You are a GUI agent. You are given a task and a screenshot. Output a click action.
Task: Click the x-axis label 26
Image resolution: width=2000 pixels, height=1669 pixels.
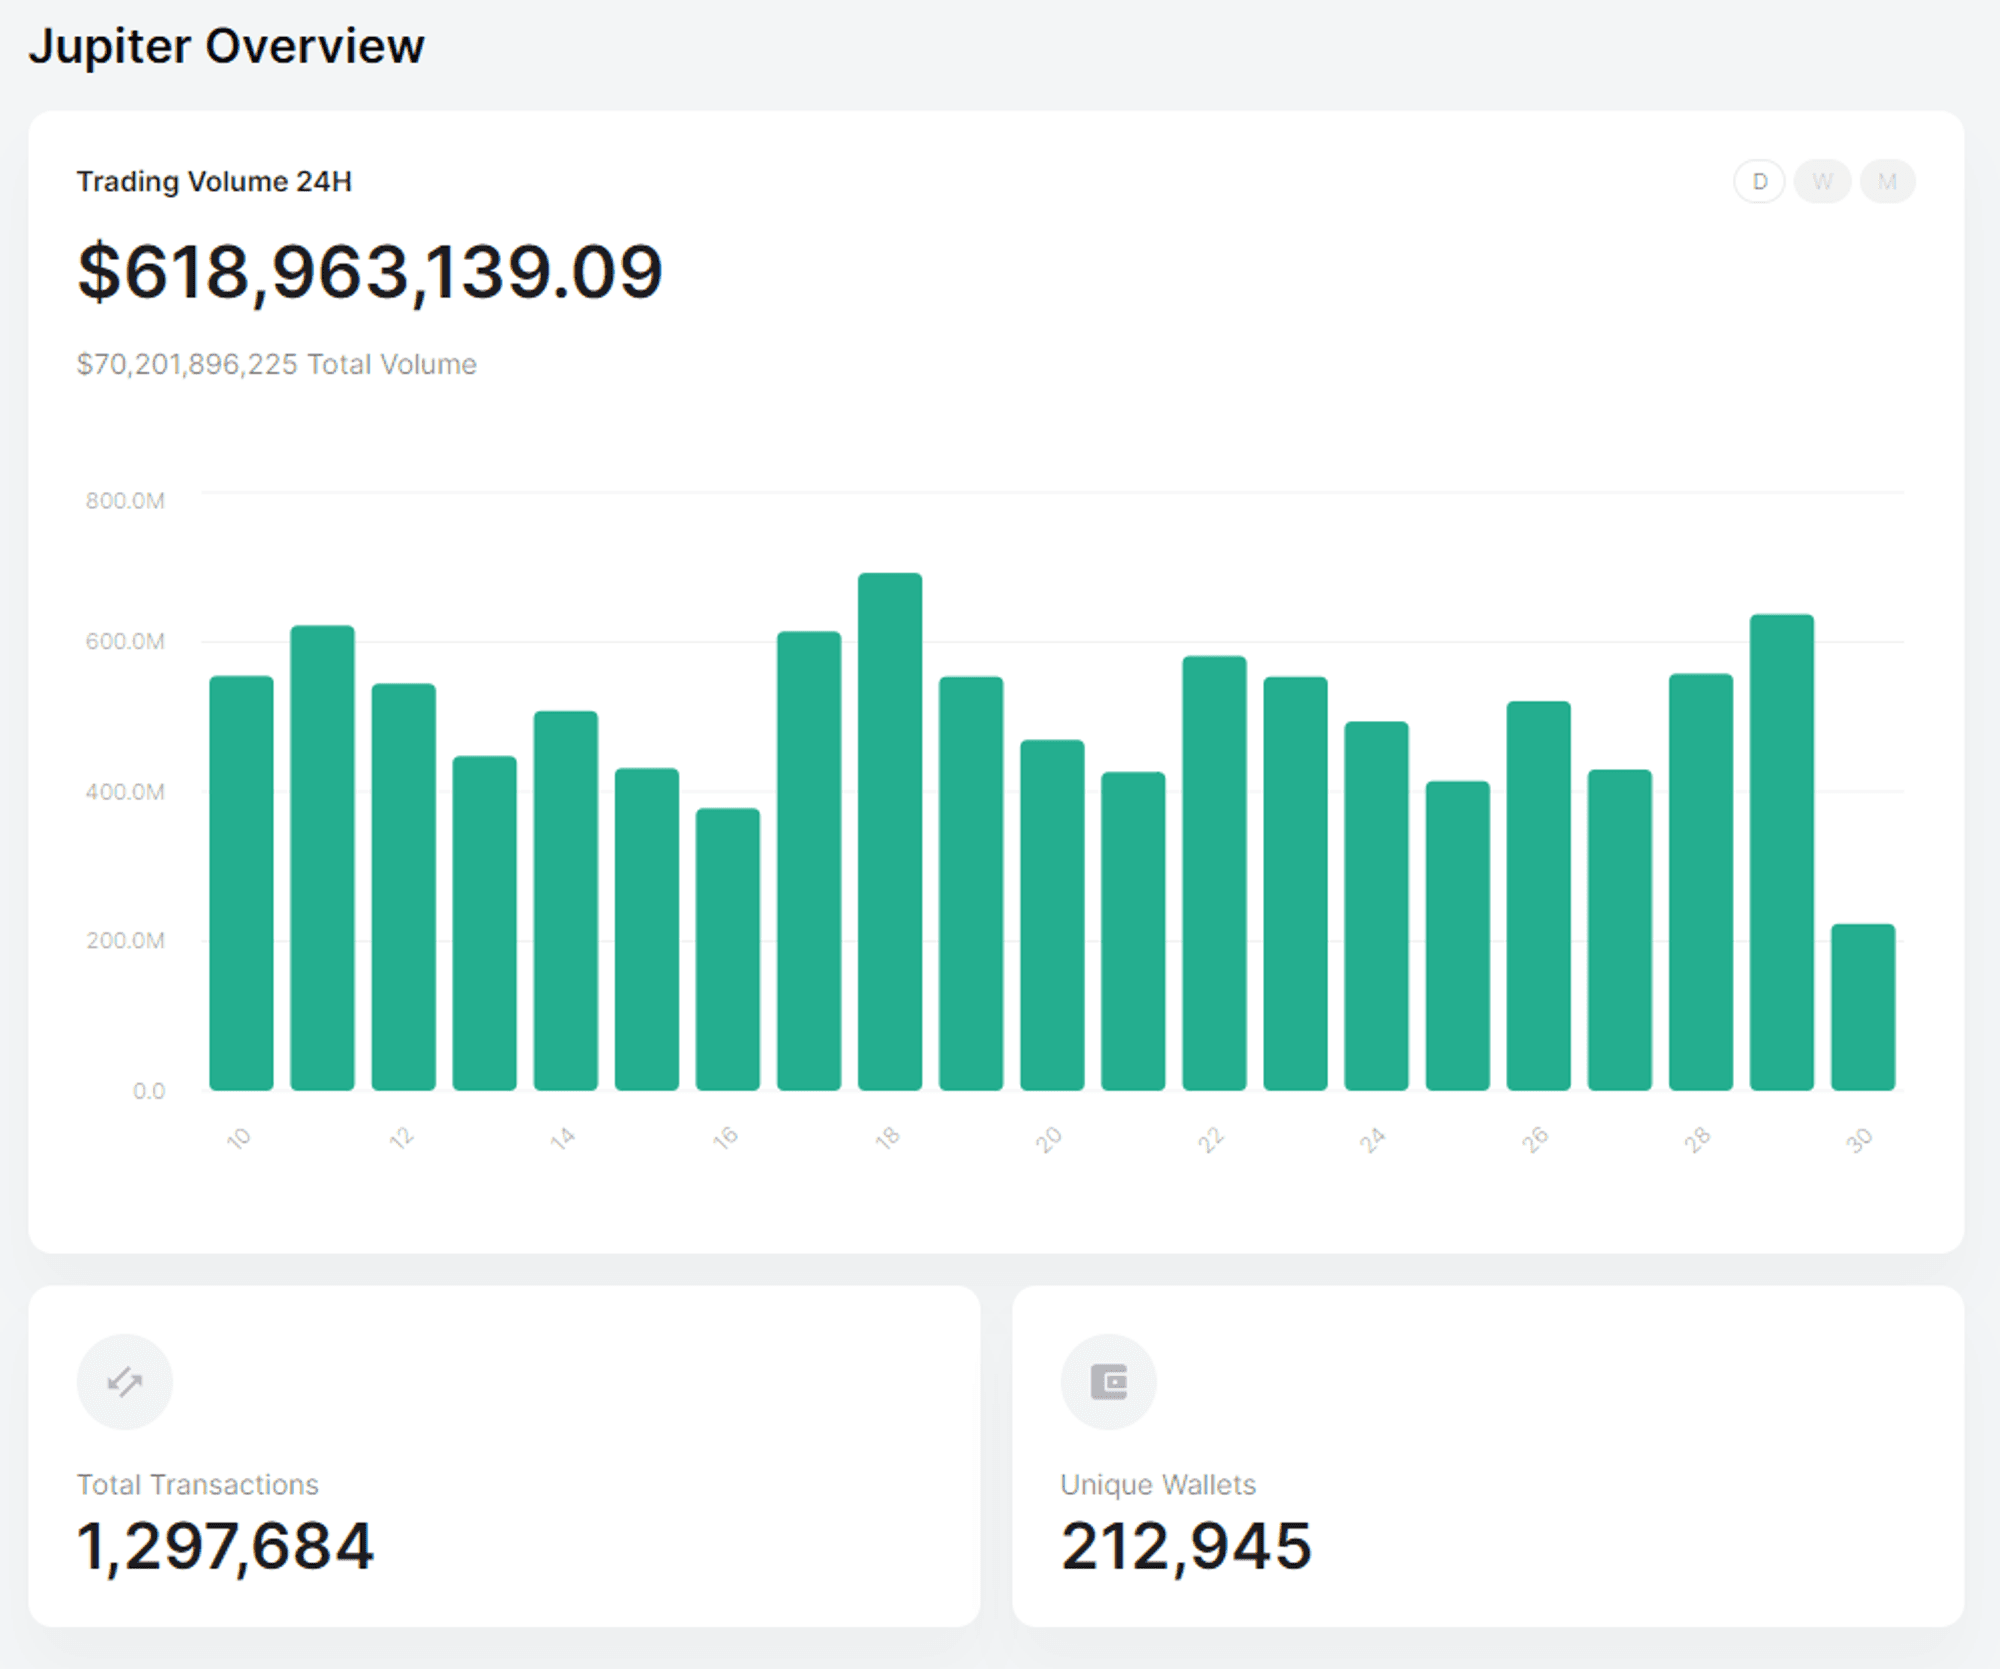click(1535, 1139)
